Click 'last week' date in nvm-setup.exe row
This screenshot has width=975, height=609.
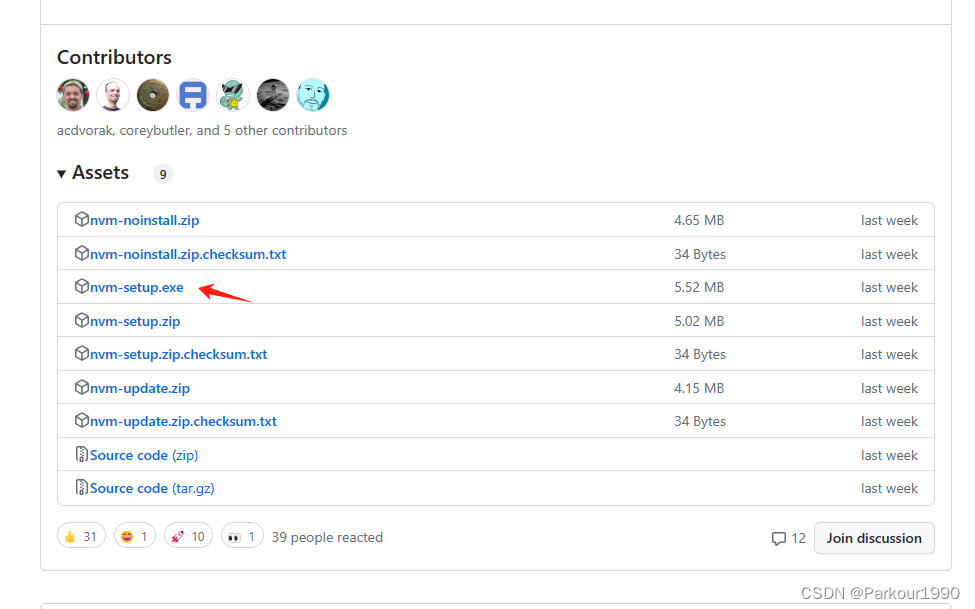click(x=889, y=287)
